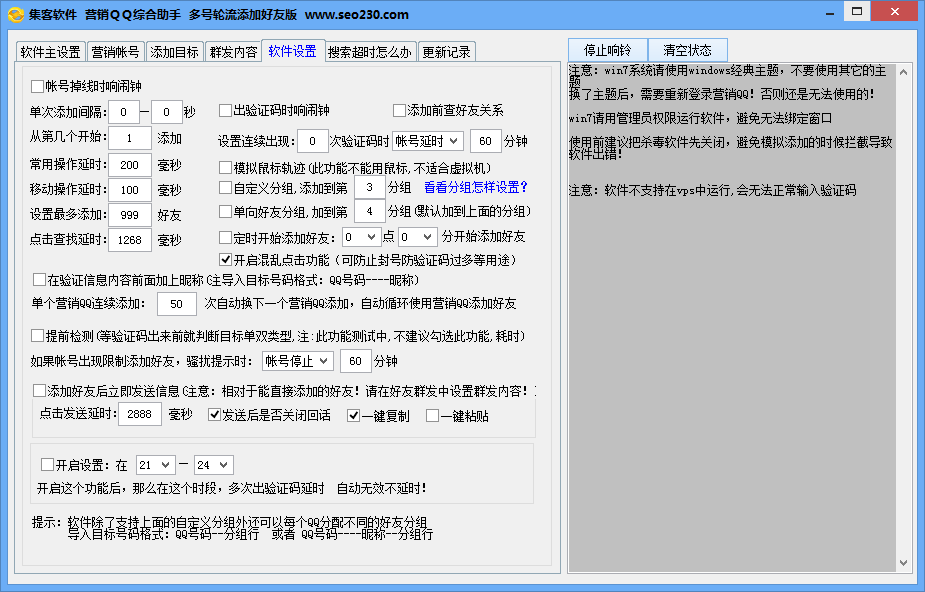
Task: Uncheck 开启混乱点击功能 option
Action: (226, 260)
